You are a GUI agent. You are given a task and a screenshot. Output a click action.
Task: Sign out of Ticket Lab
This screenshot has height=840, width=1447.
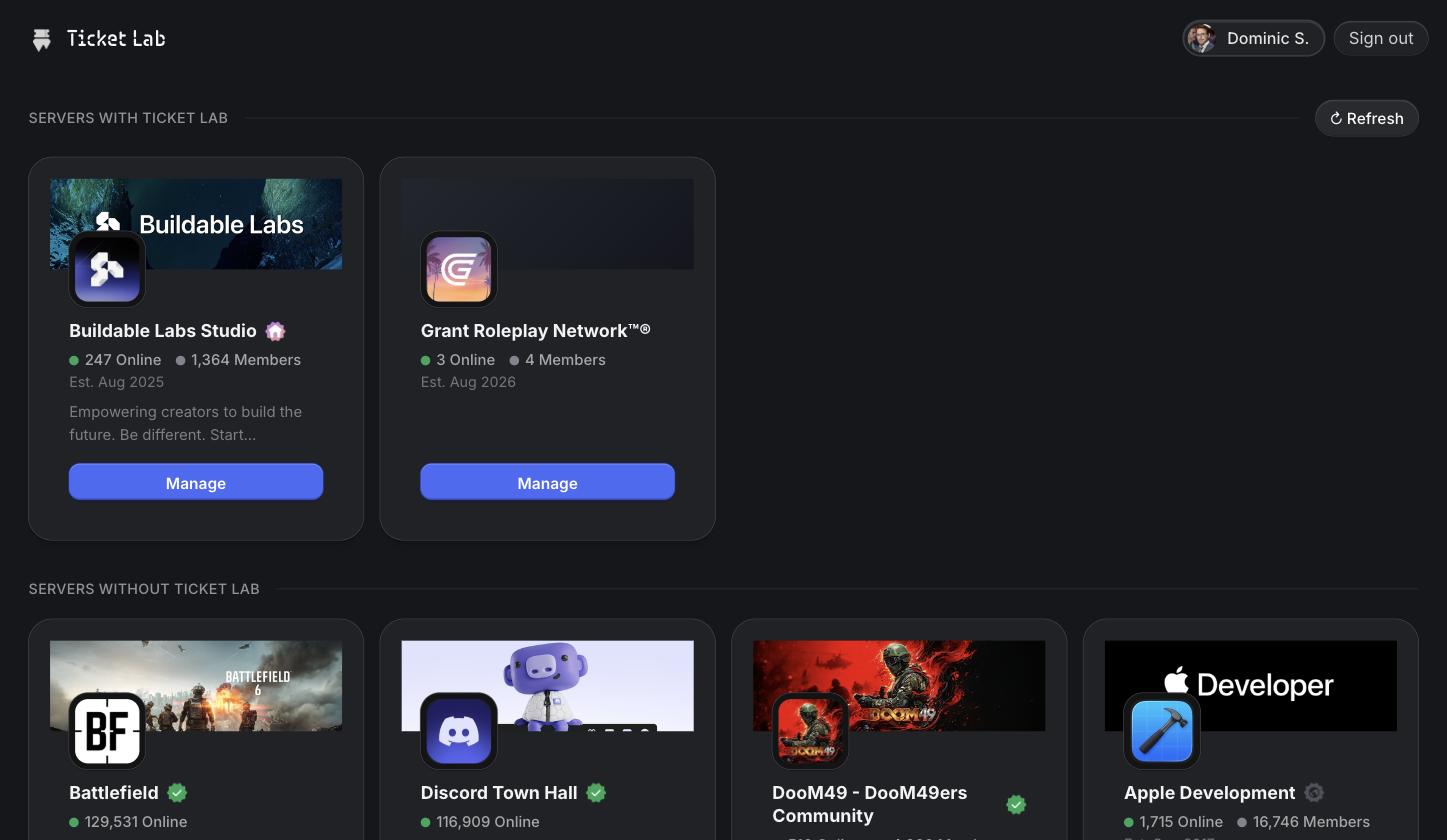tap(1381, 38)
